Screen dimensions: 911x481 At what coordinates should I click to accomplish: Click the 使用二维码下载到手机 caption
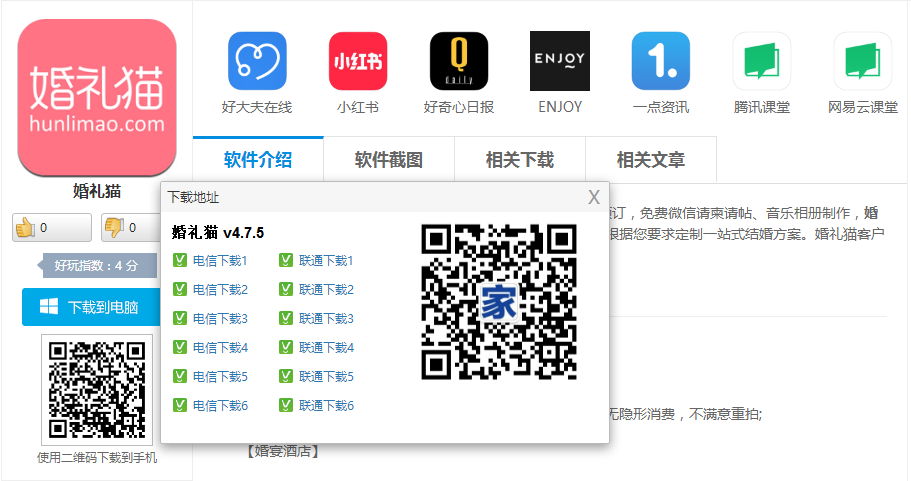click(x=97, y=458)
